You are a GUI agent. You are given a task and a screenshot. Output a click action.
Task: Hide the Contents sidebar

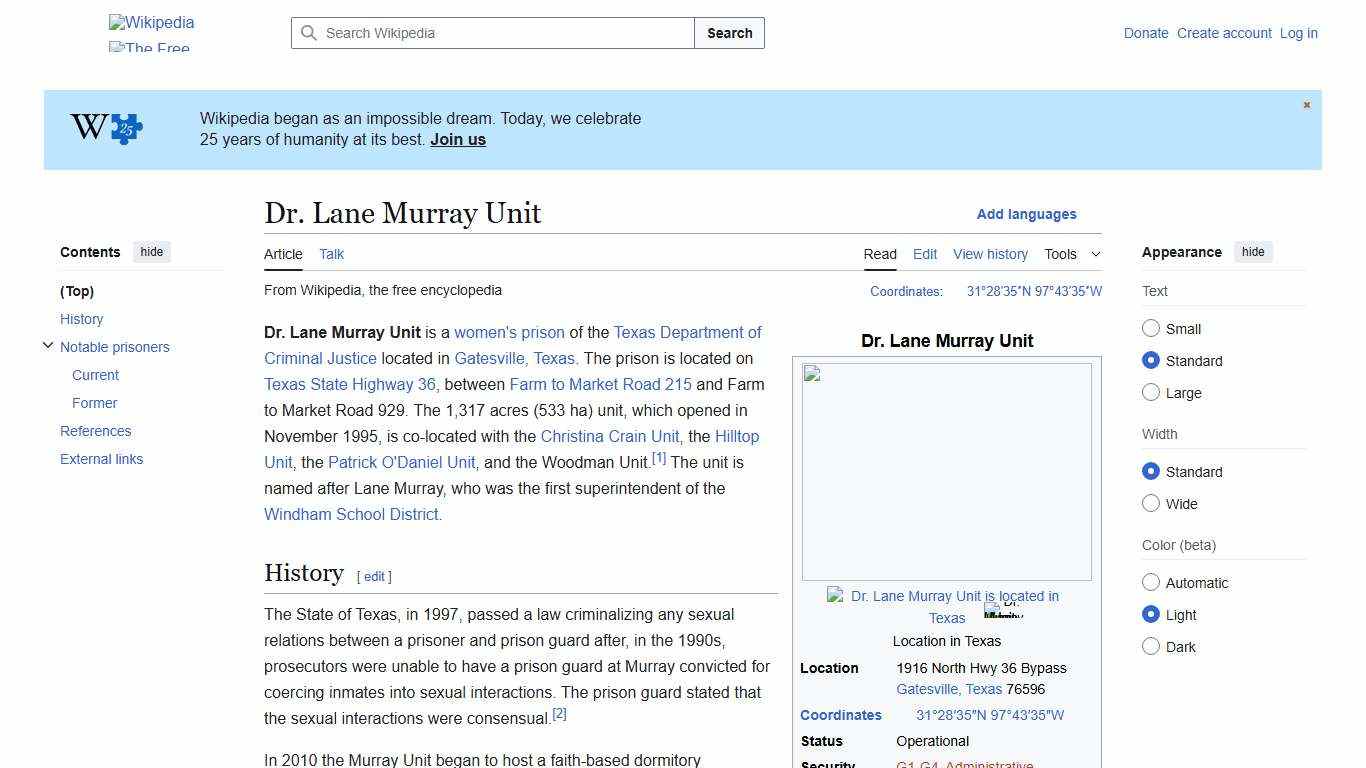(x=151, y=252)
